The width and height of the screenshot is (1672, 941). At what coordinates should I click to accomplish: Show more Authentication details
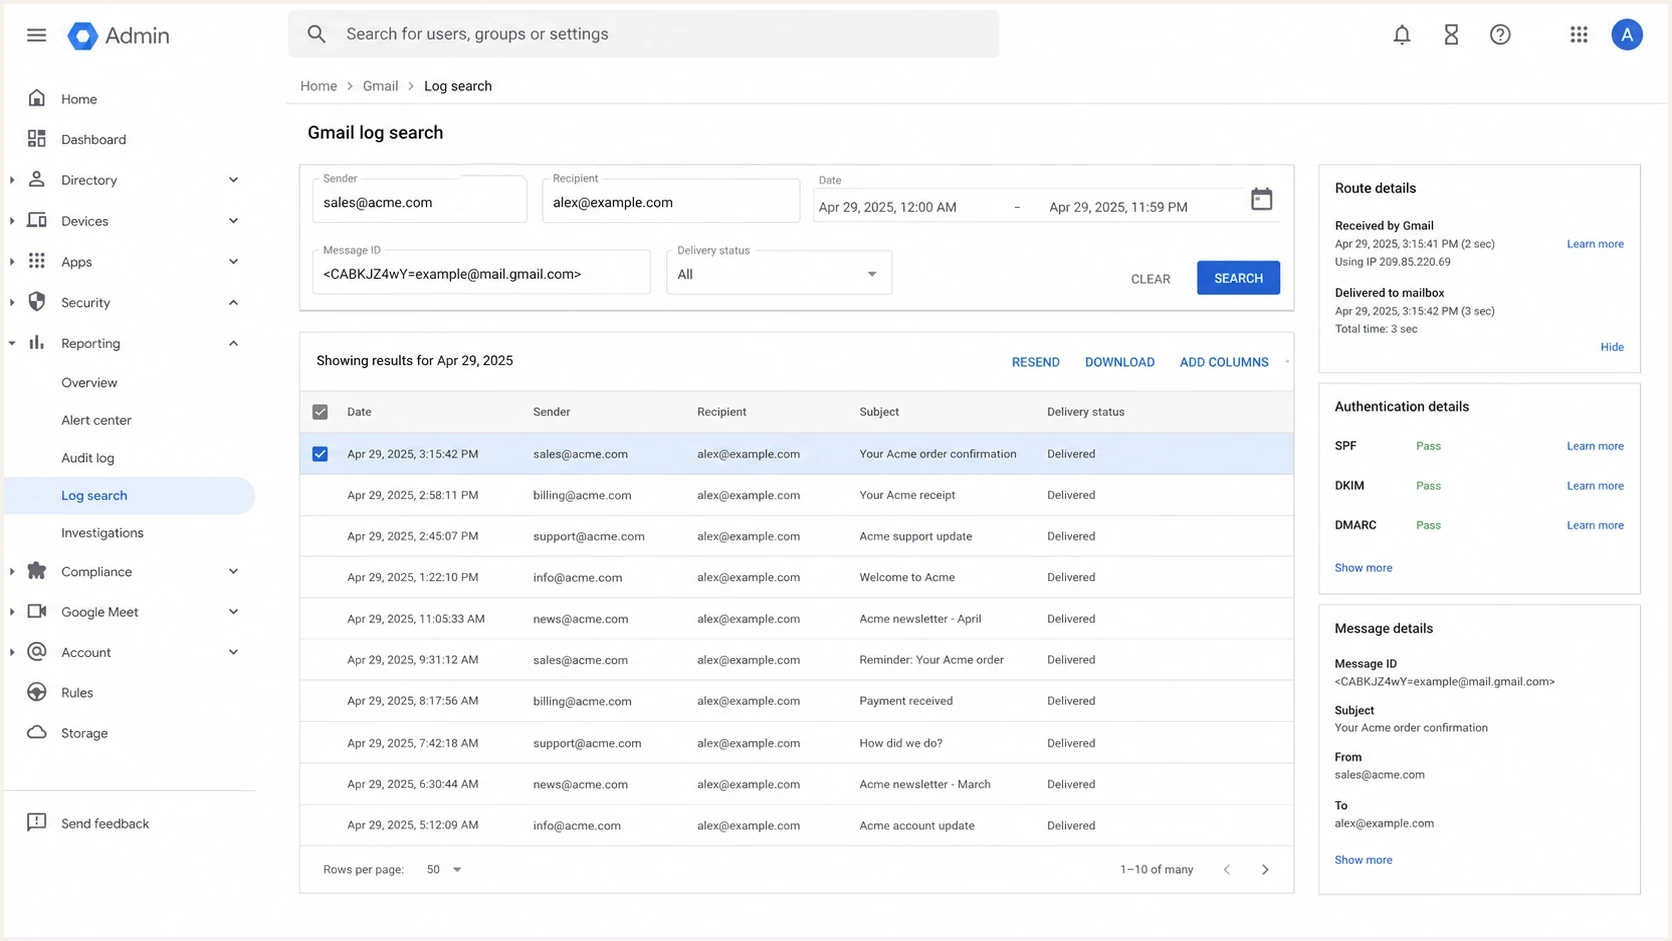coord(1363,568)
